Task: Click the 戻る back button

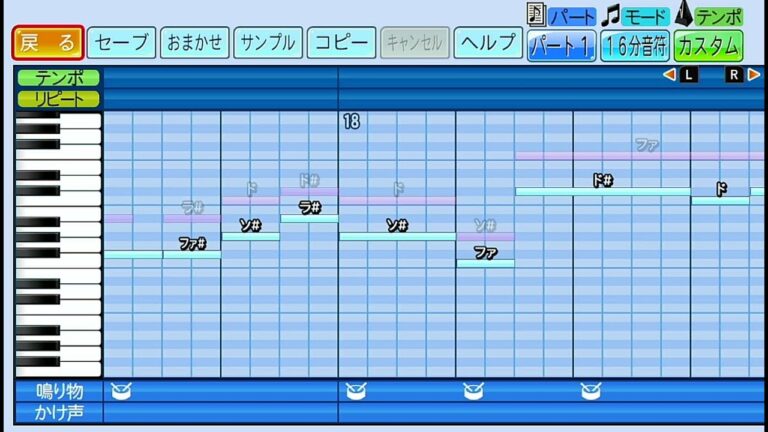Action: [x=47, y=43]
